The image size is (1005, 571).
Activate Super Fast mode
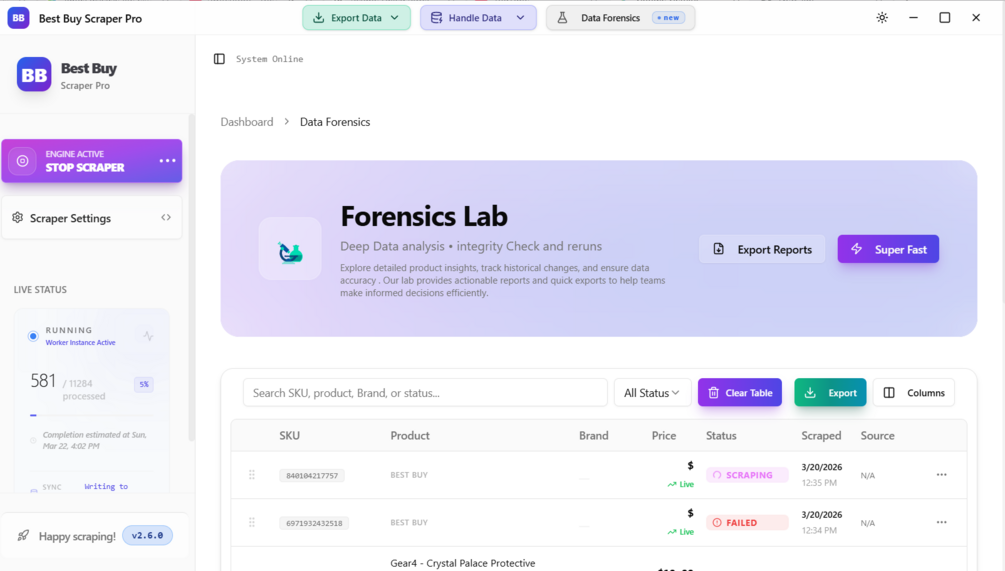888,249
